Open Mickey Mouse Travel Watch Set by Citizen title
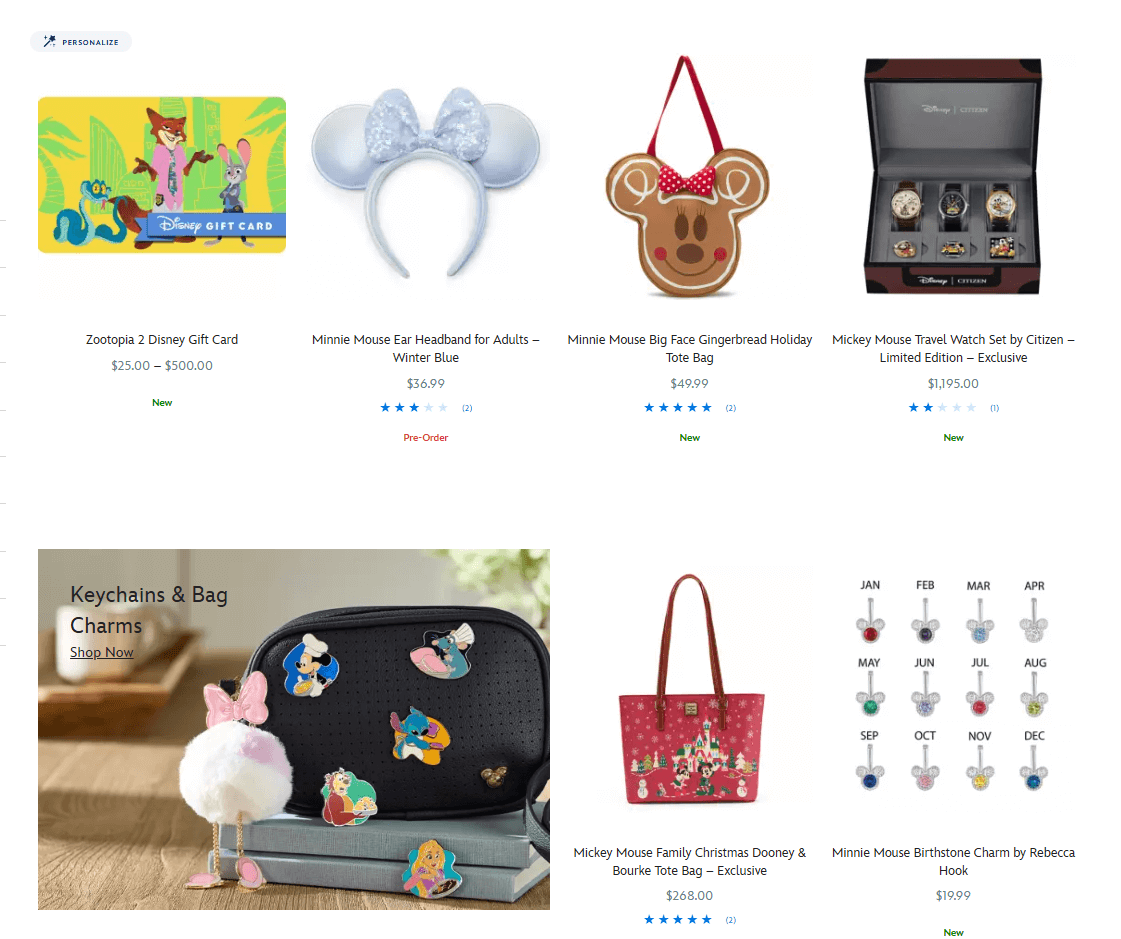Viewport: 1121px width, 939px height. (x=953, y=348)
